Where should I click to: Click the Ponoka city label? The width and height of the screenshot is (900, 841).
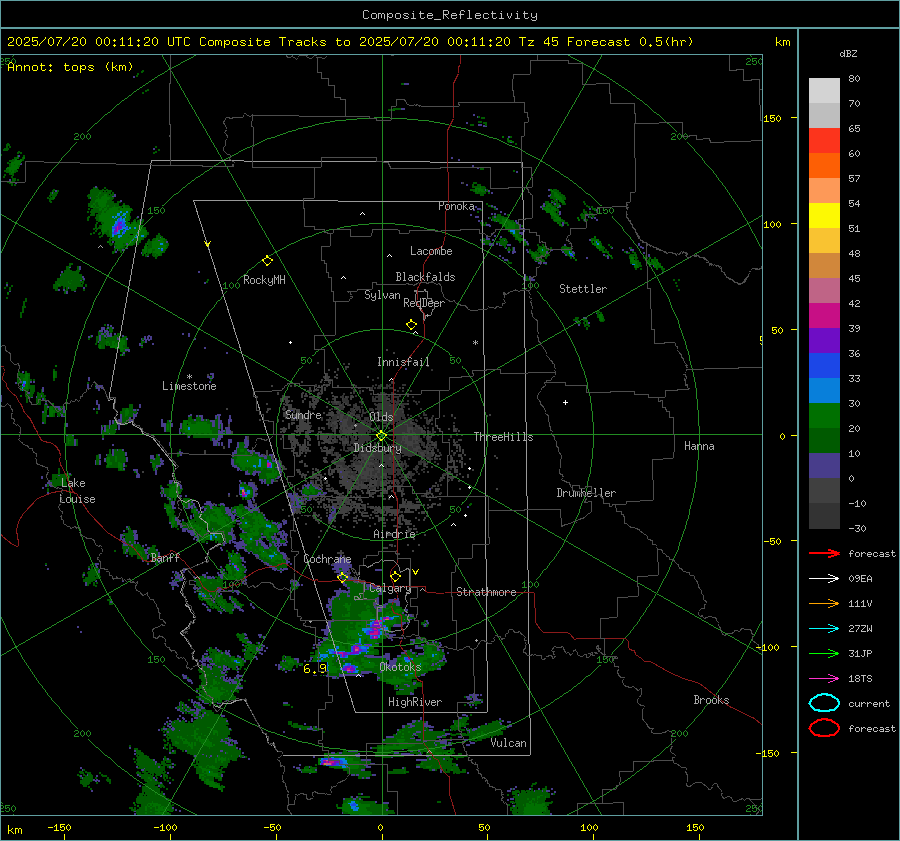point(456,206)
